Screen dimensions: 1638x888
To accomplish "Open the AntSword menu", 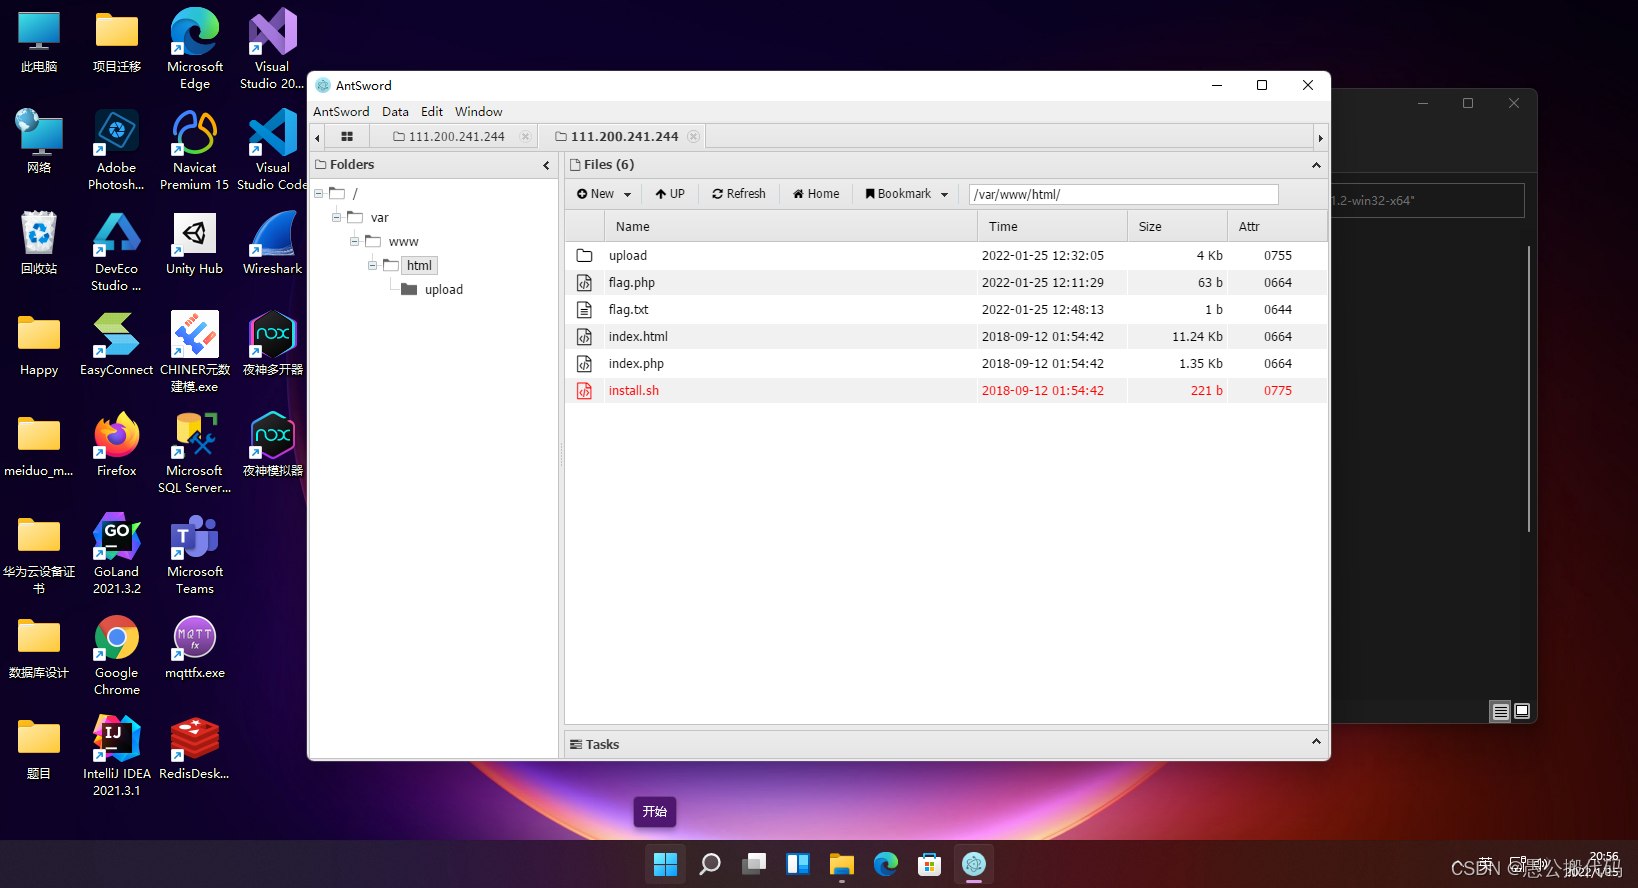I will coord(341,112).
